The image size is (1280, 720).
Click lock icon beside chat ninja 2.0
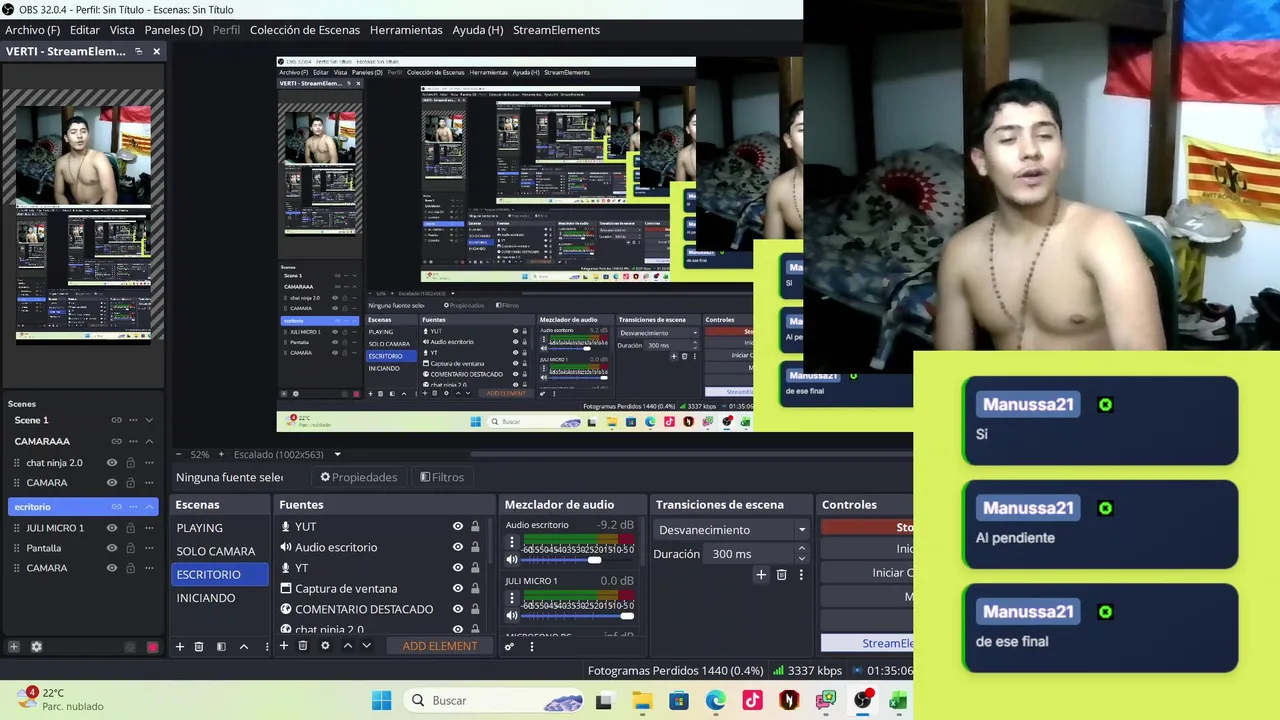tap(130, 463)
